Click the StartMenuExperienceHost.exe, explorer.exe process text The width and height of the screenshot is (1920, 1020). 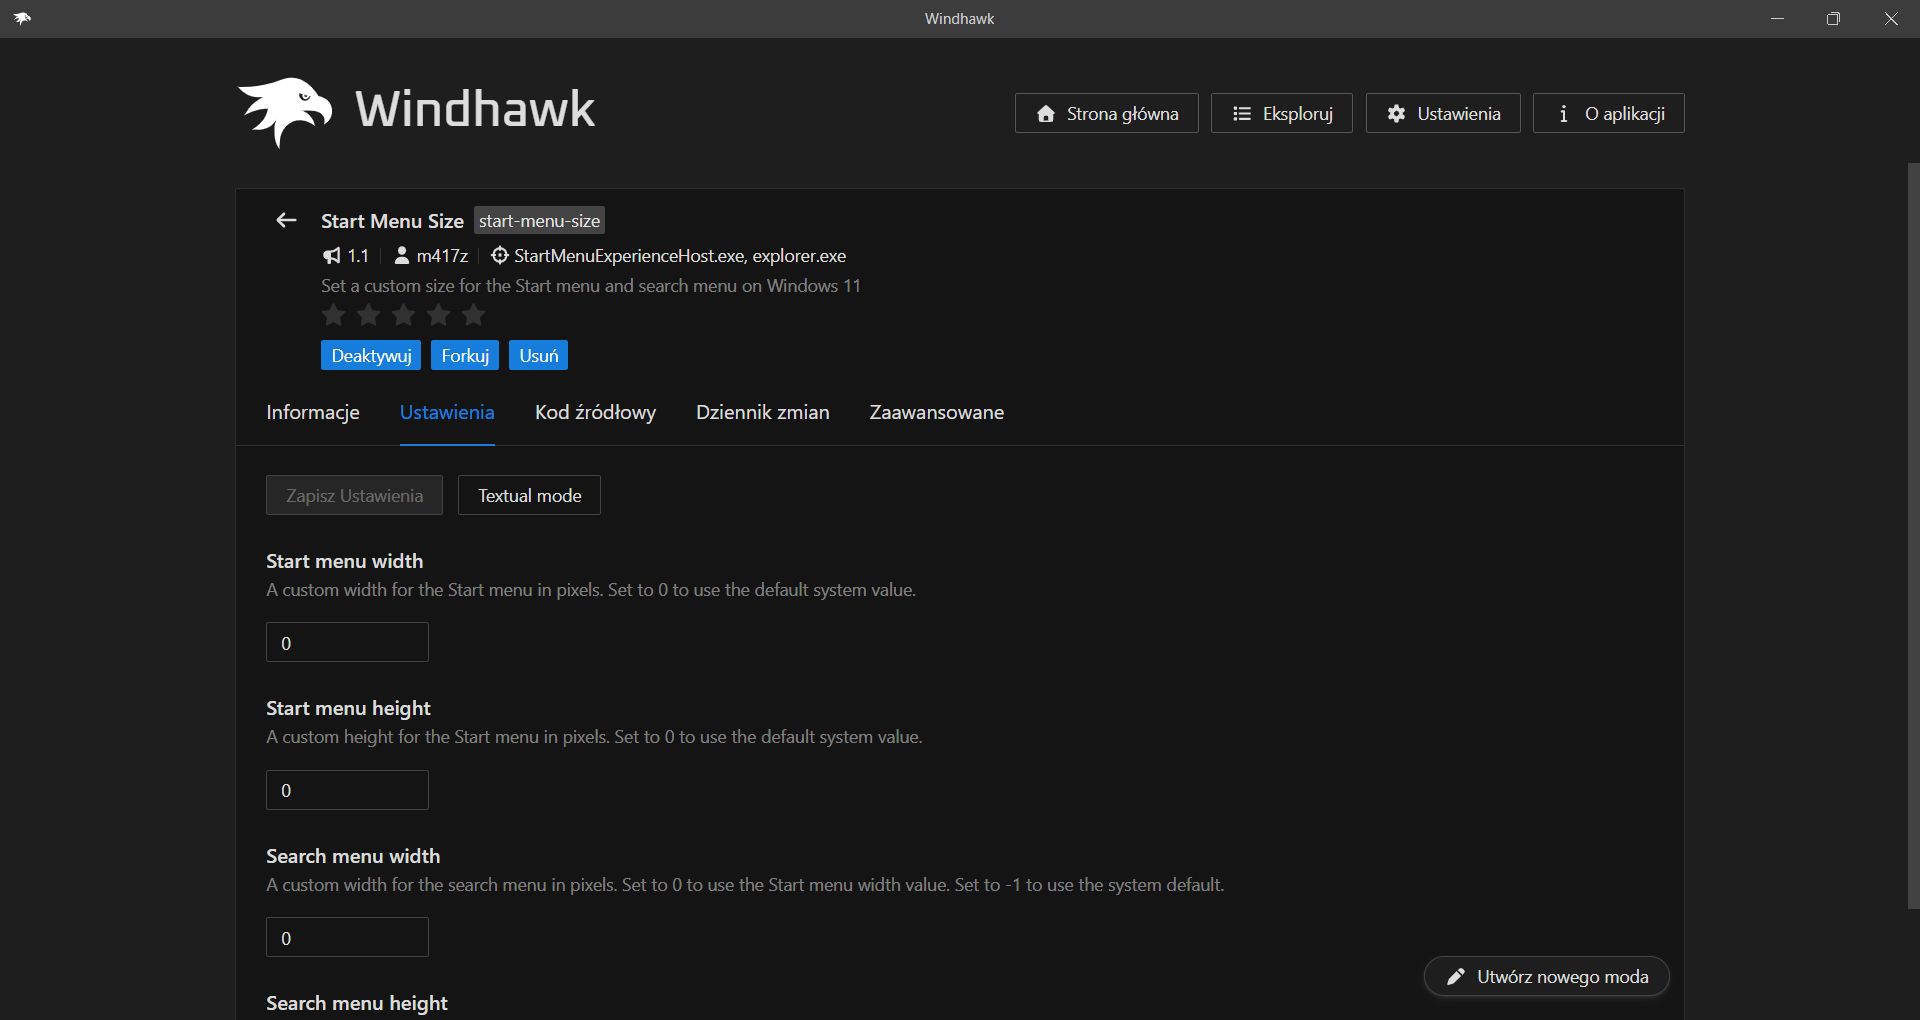680,256
